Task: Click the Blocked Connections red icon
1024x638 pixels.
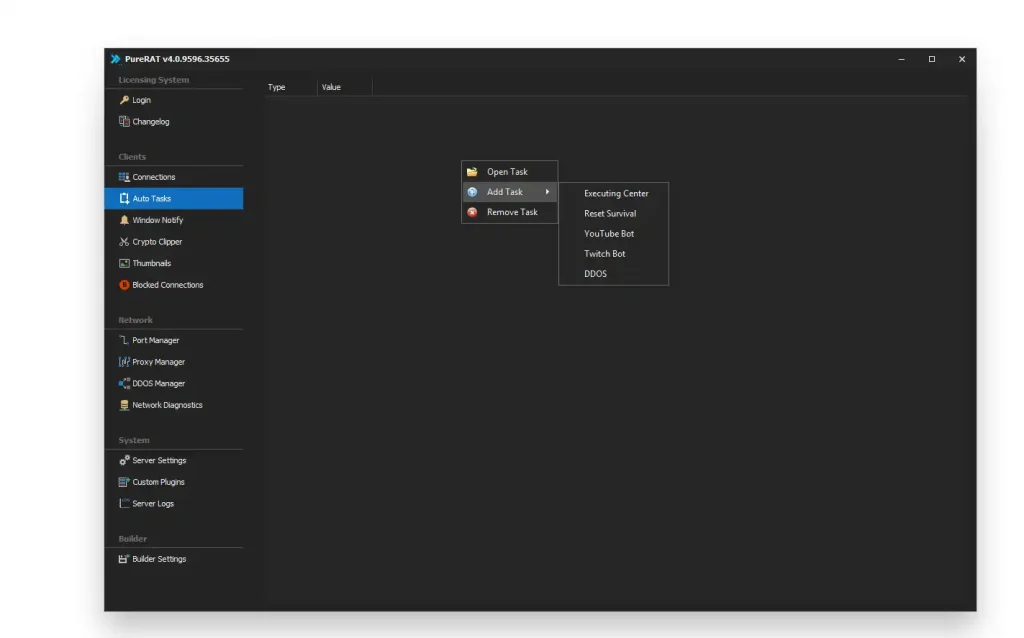Action: pyautogui.click(x=124, y=285)
